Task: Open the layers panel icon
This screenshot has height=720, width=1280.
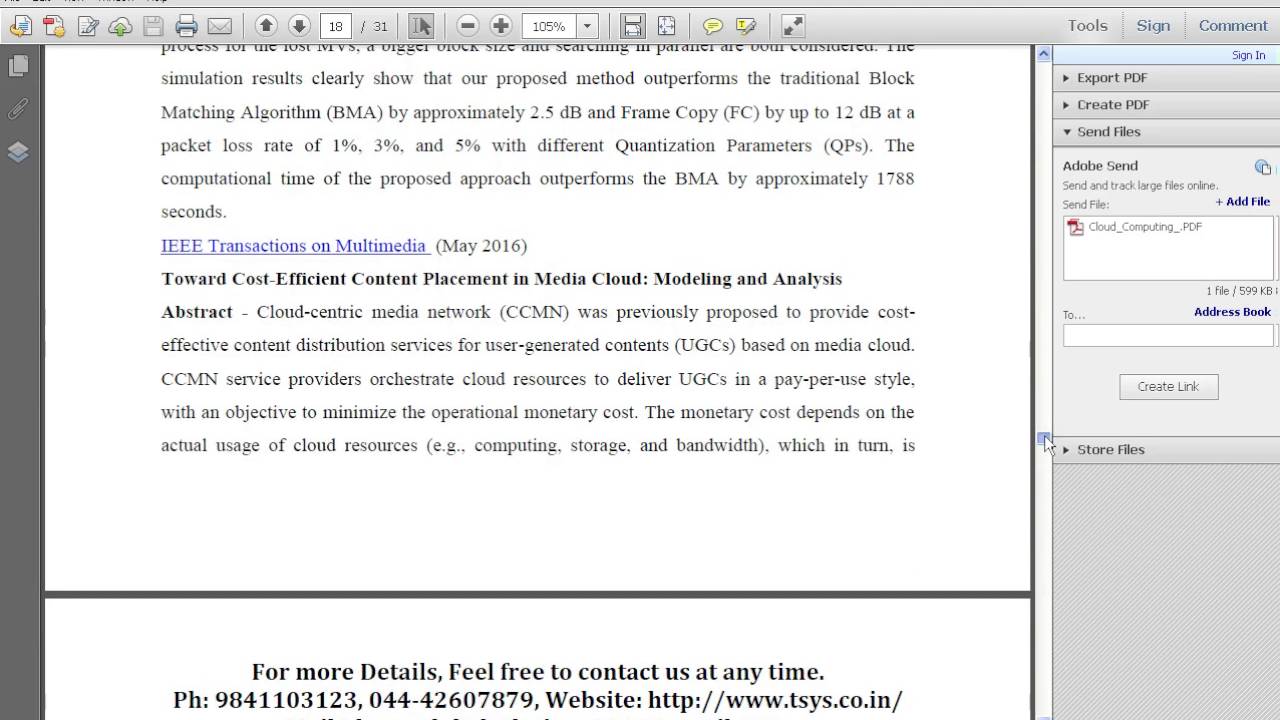Action: point(18,152)
